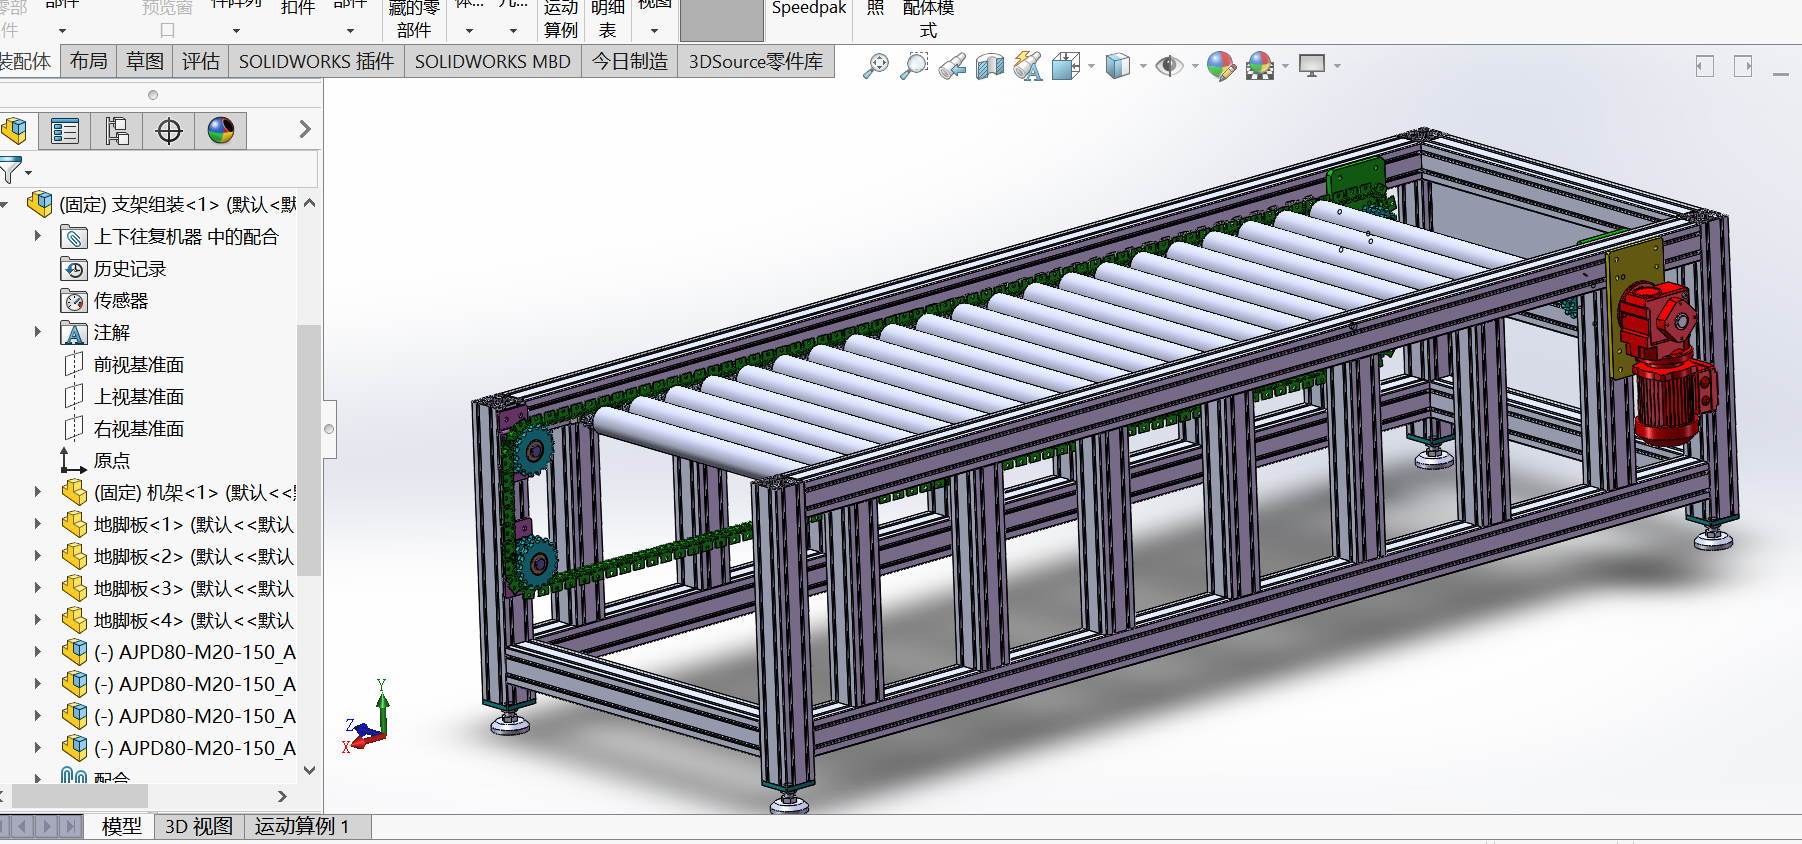Open the Hide/Show Items eye dropdown
The image size is (1802, 844).
click(1195, 67)
